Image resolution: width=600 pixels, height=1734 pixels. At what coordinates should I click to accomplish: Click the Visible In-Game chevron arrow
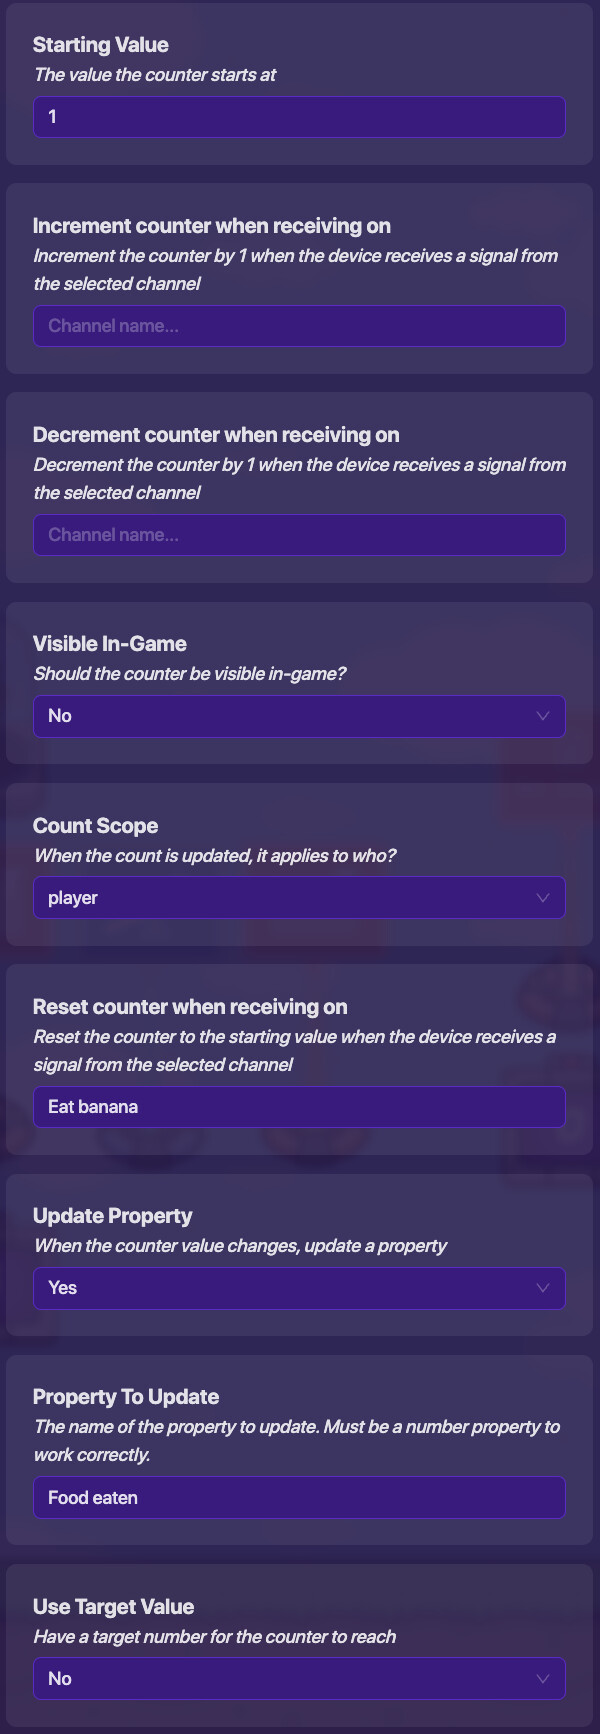(543, 716)
